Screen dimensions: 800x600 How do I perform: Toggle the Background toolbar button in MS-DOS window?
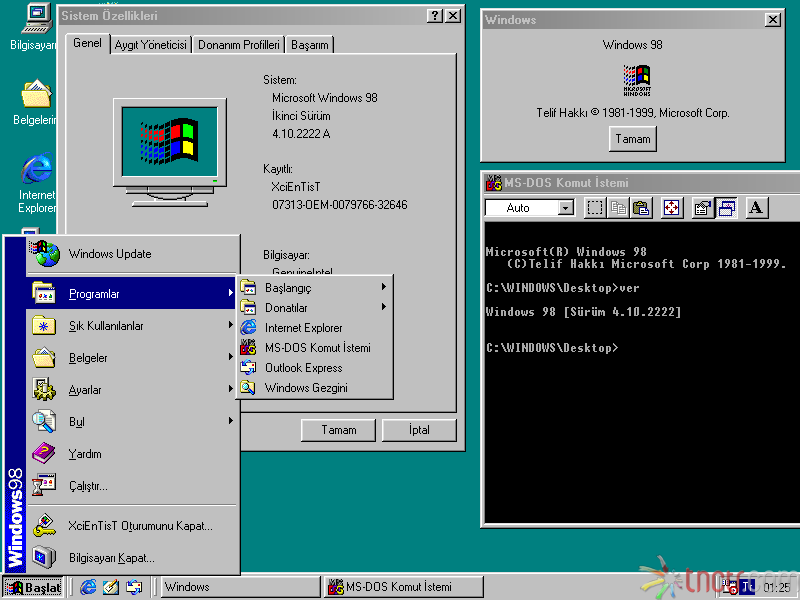pos(727,208)
